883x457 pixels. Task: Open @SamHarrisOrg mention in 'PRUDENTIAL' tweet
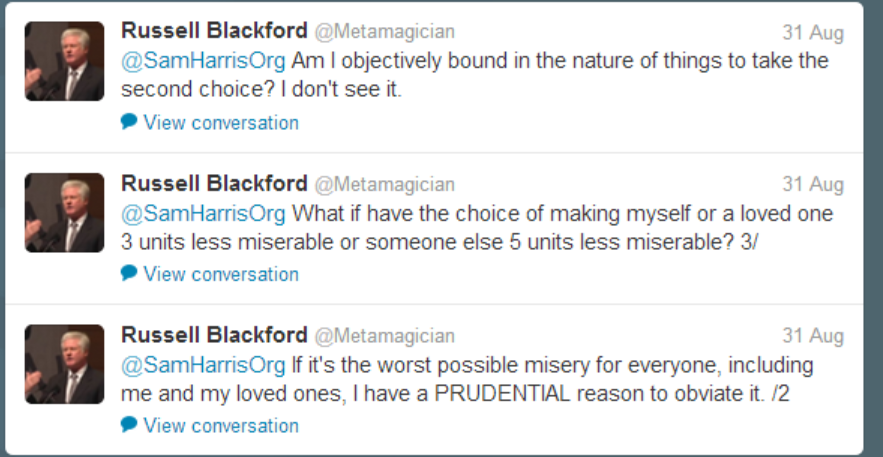coord(203,365)
